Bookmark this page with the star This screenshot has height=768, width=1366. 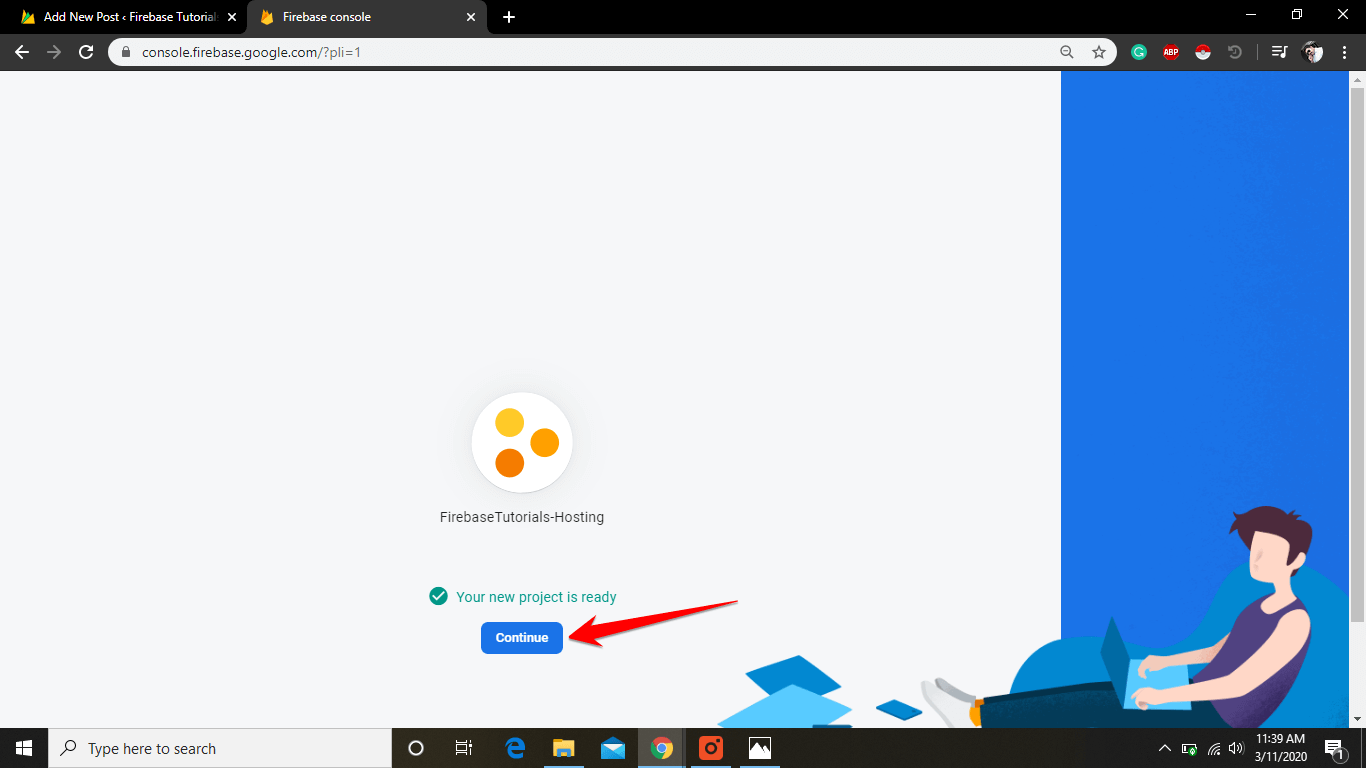(x=1099, y=52)
